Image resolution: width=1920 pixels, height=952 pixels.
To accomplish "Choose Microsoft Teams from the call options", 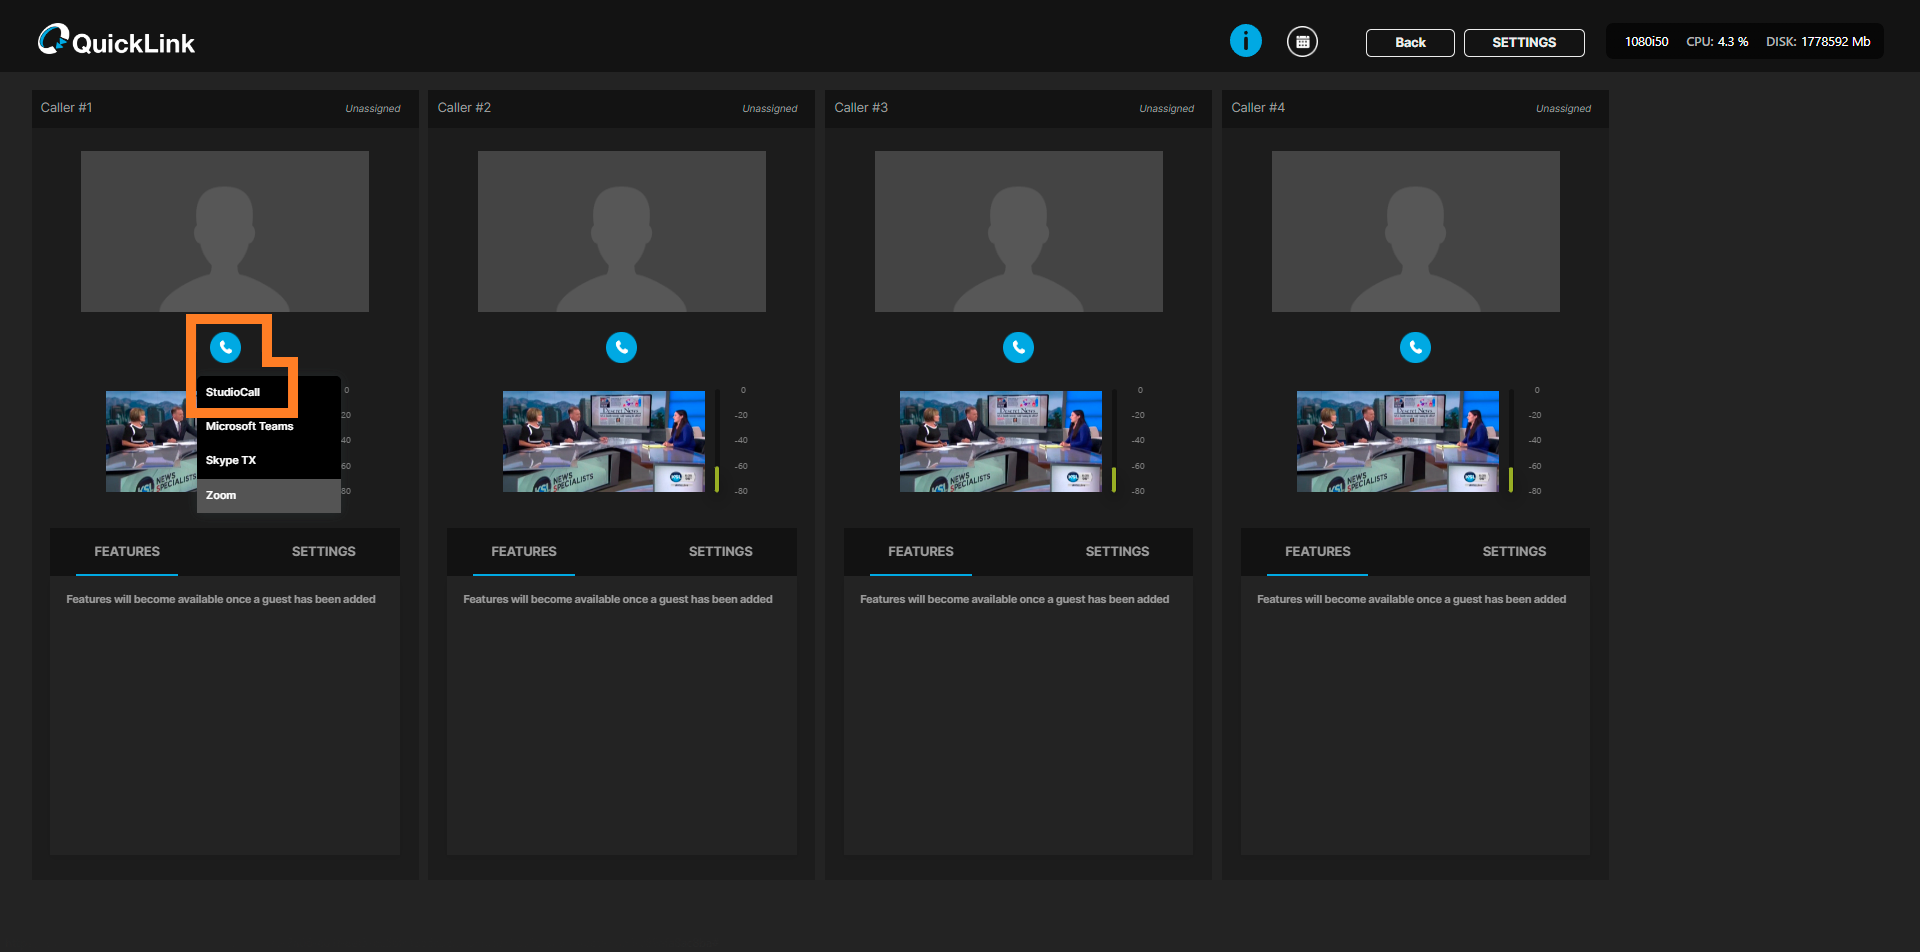I will point(249,426).
